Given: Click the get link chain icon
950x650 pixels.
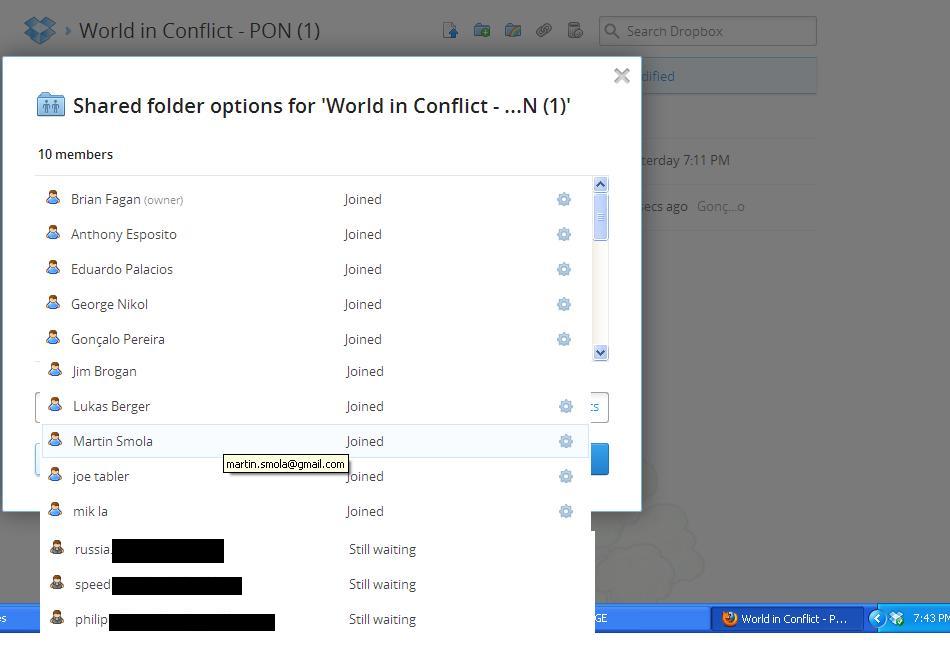Looking at the screenshot, I should 544,31.
